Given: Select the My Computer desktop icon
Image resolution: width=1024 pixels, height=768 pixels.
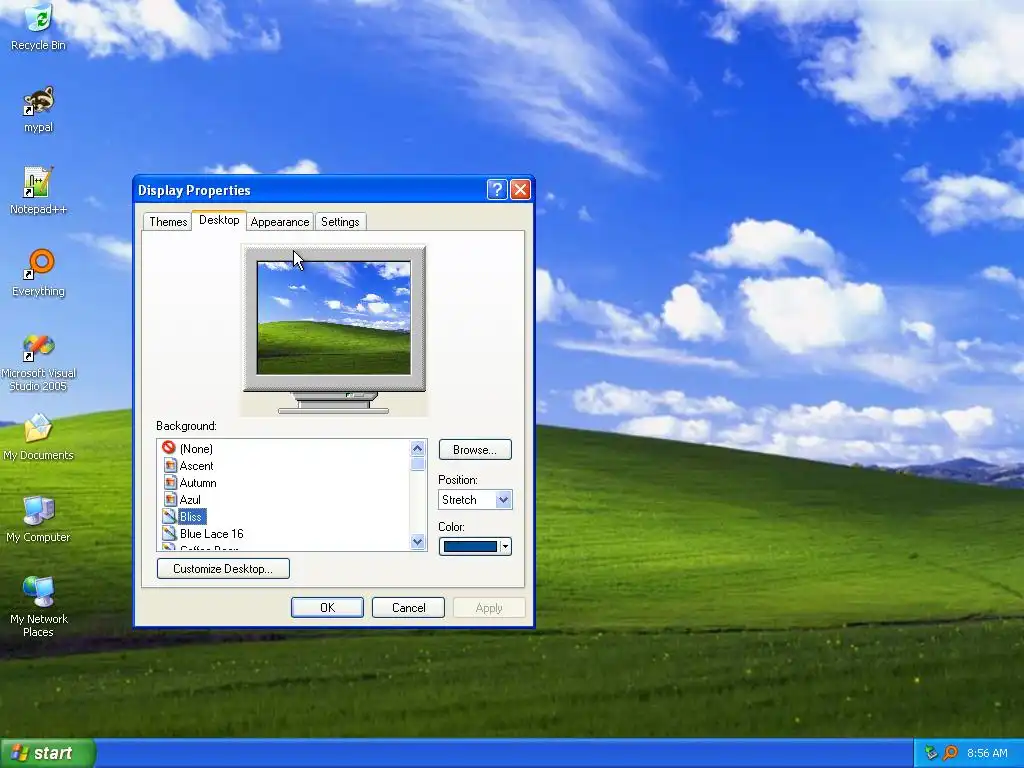Looking at the screenshot, I should pos(39,519).
